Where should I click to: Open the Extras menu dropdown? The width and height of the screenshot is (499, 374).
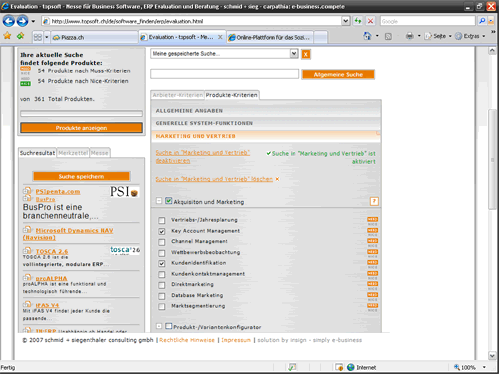[484, 36]
